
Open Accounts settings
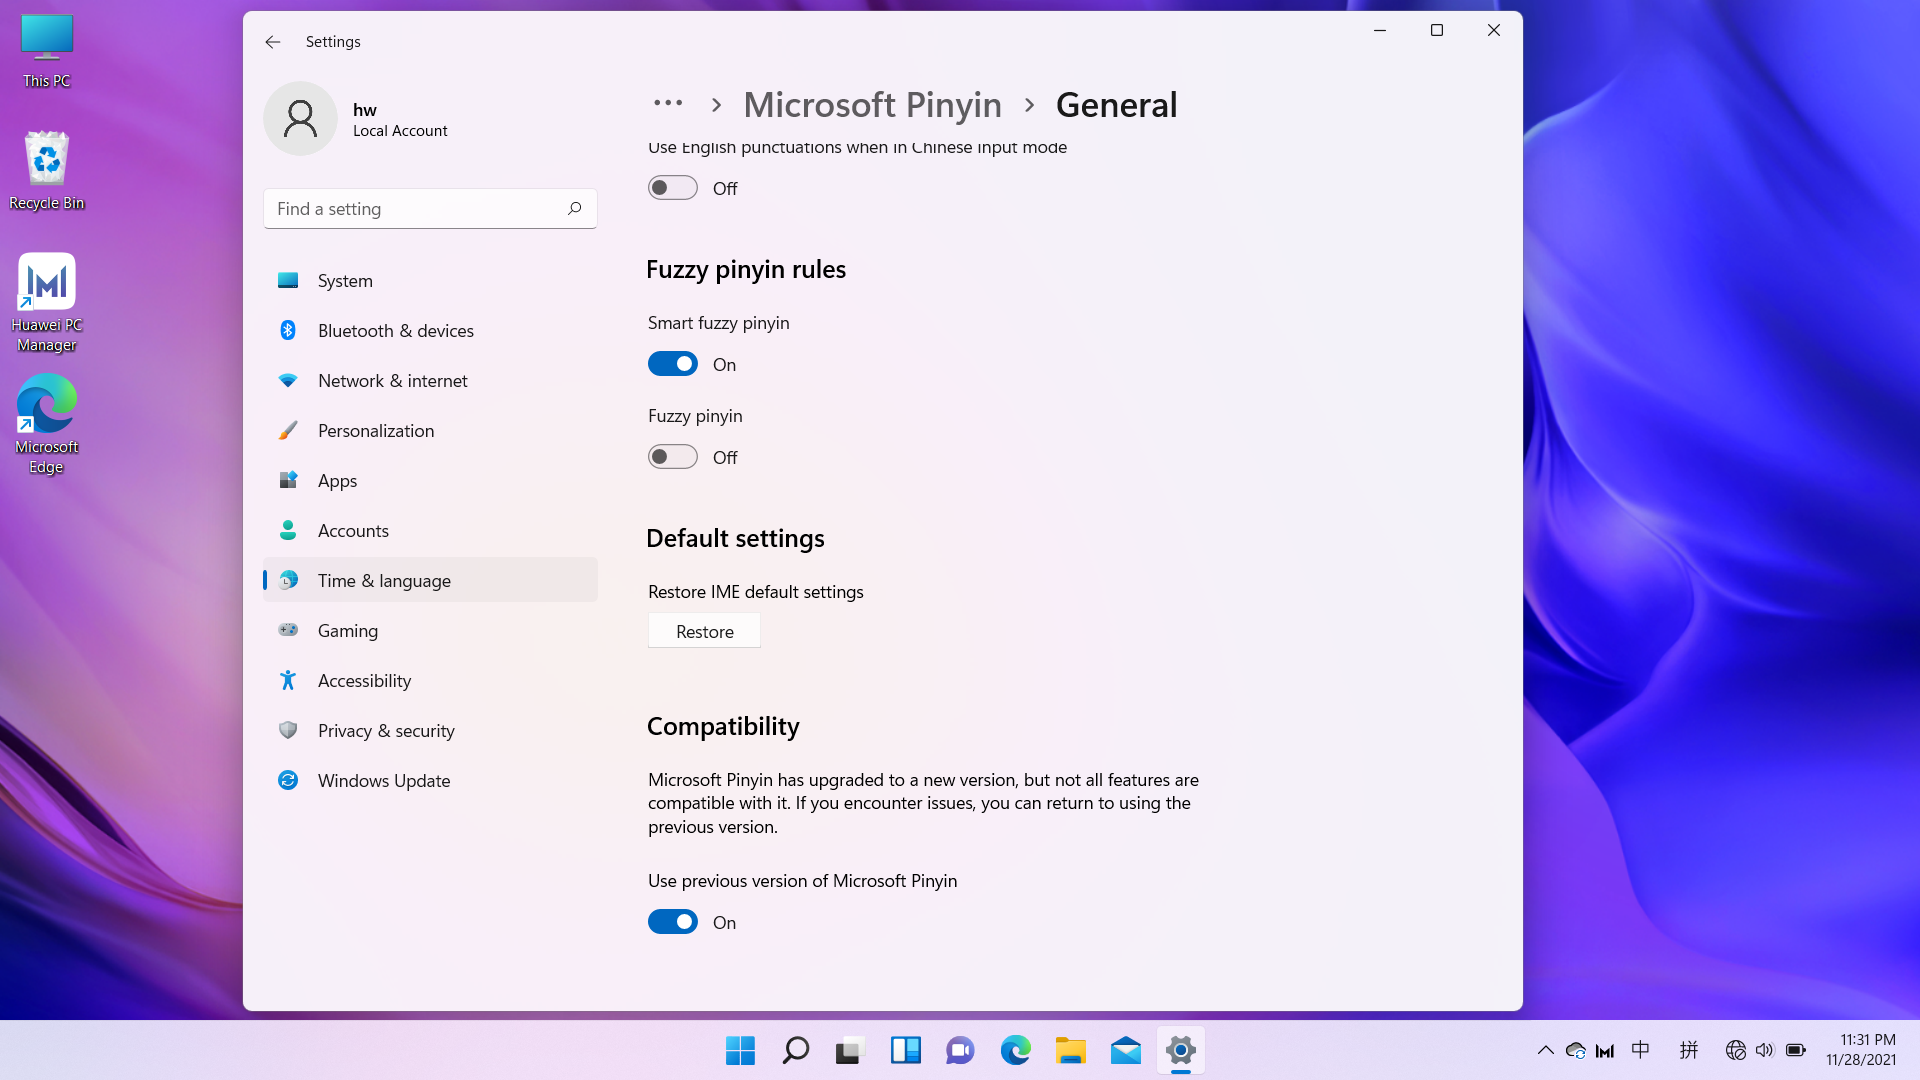430,531
